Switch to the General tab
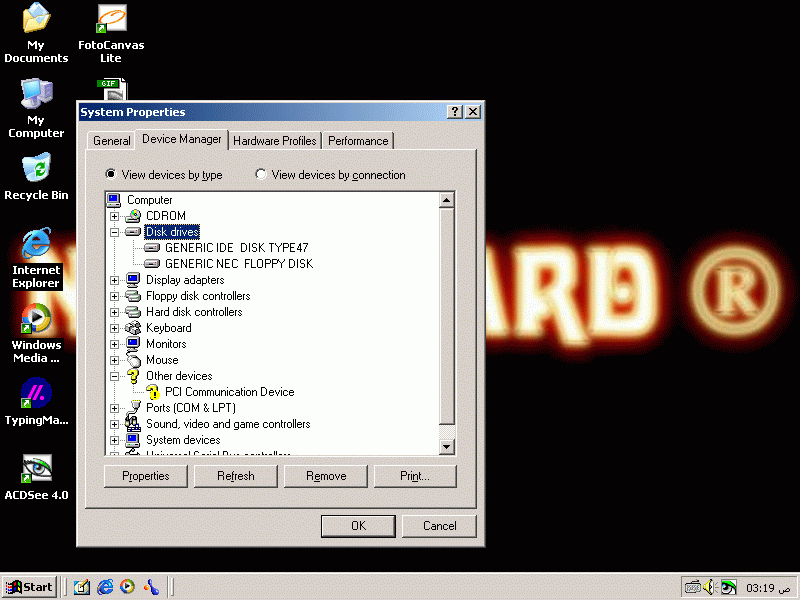 pos(112,141)
